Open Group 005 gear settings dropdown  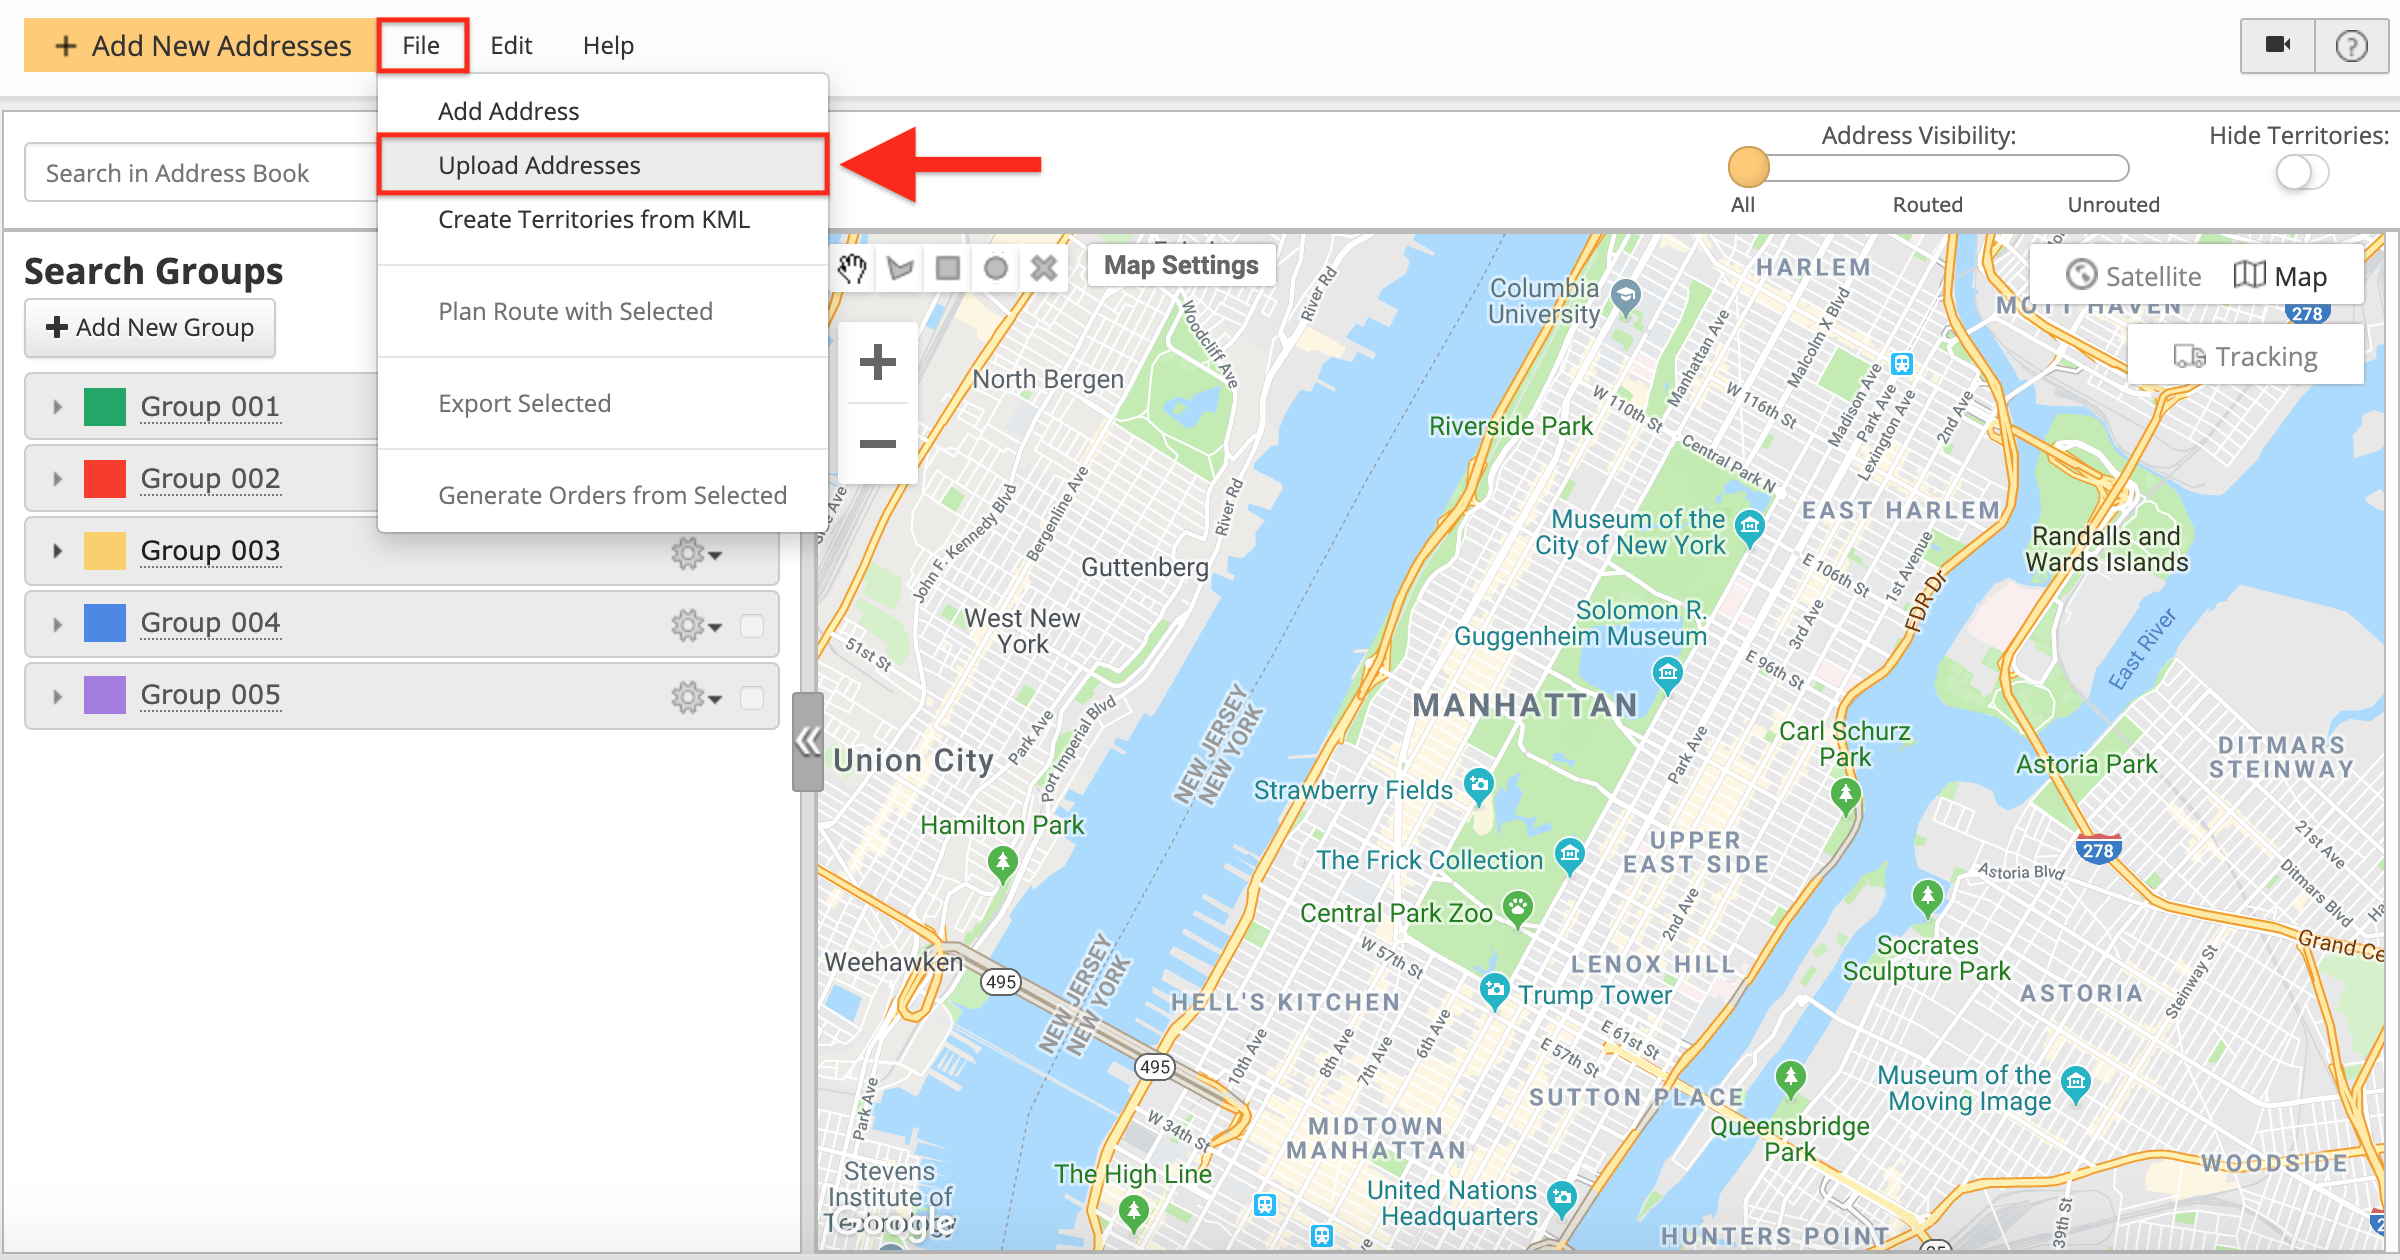[696, 697]
